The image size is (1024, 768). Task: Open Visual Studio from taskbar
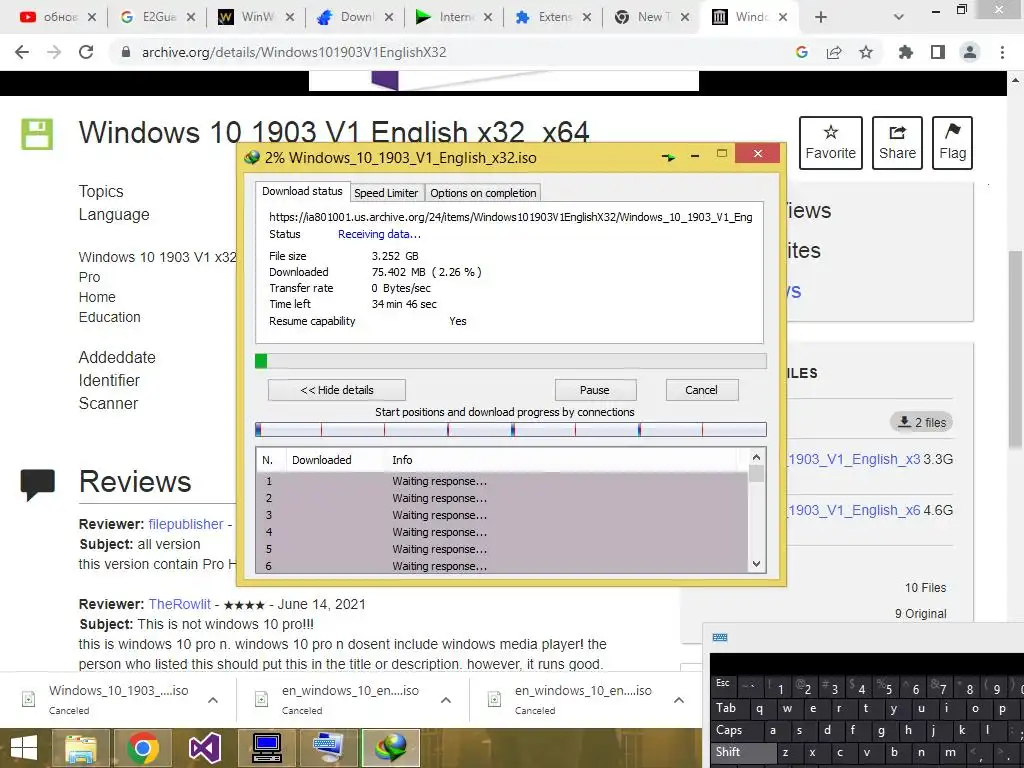pos(204,748)
